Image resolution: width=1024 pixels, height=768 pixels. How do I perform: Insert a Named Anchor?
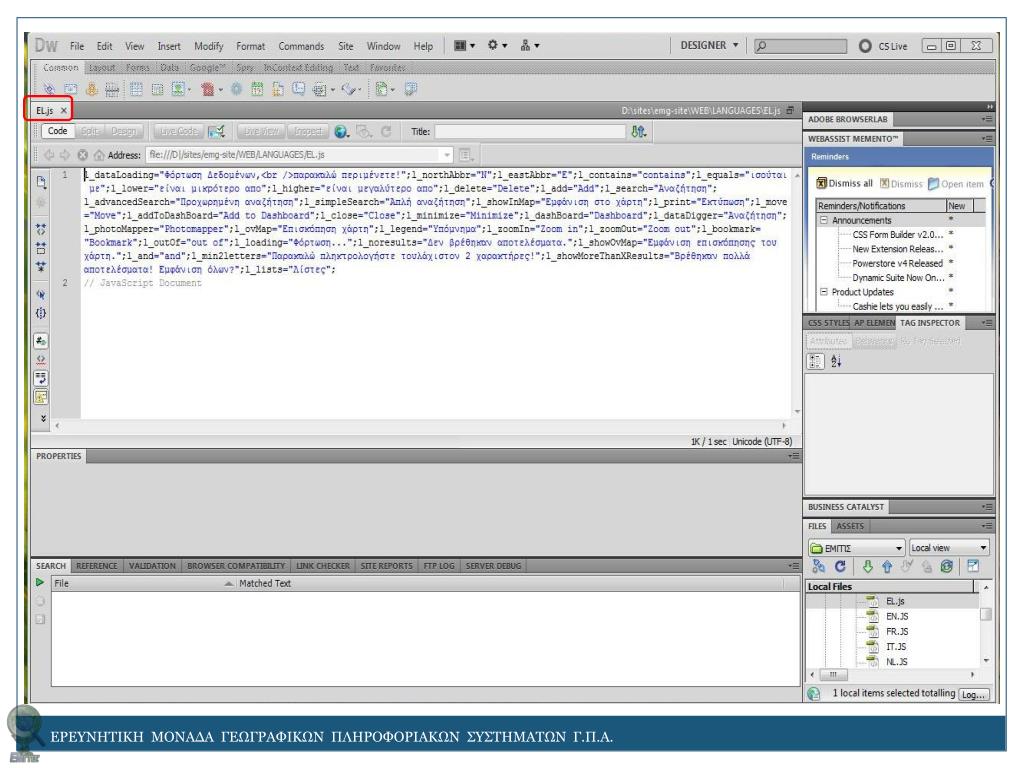(91, 89)
